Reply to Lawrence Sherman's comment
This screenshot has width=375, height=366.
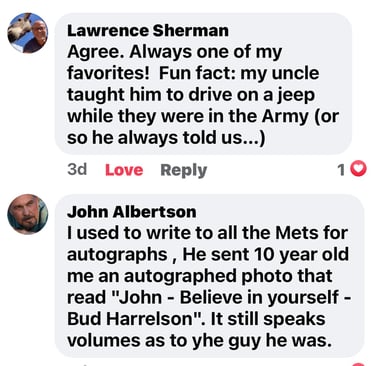pyautogui.click(x=184, y=170)
